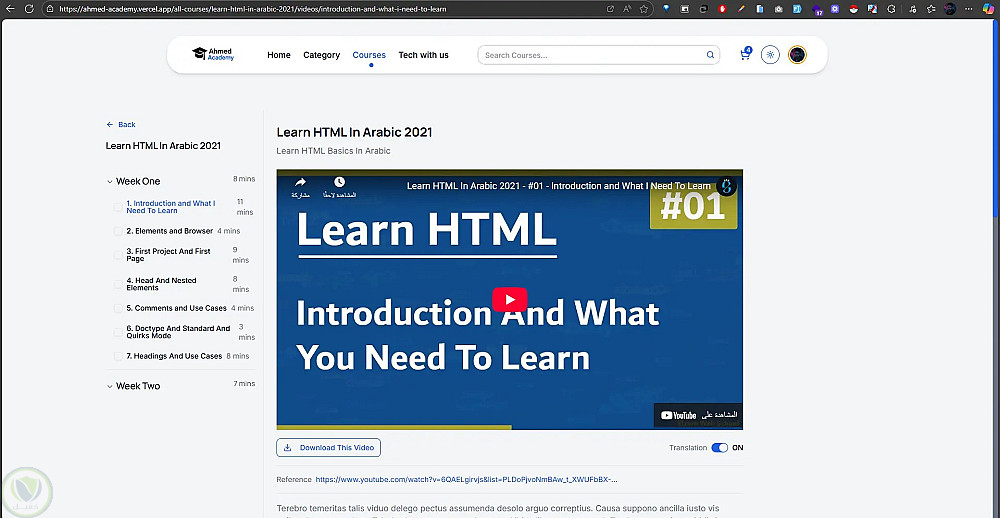Image resolution: width=1000 pixels, height=518 pixels.
Task: Click the channel avatar on the video
Action: [726, 186]
